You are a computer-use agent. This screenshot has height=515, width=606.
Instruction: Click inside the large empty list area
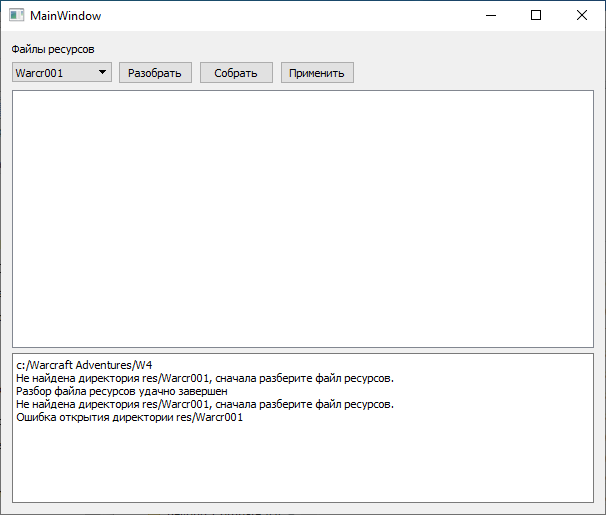click(303, 219)
